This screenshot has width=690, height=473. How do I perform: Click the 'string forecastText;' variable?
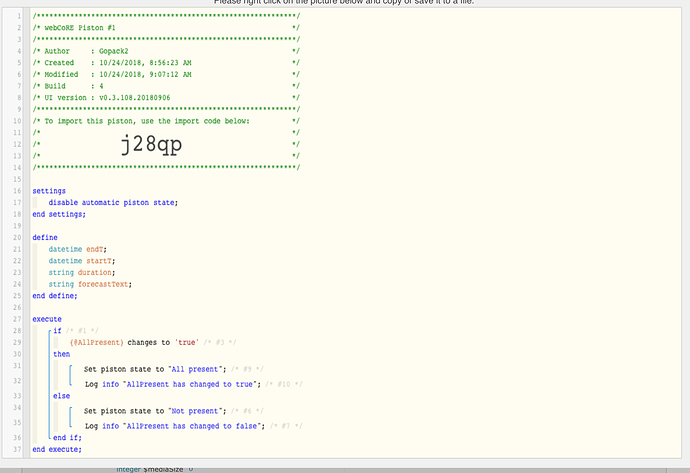pos(90,284)
